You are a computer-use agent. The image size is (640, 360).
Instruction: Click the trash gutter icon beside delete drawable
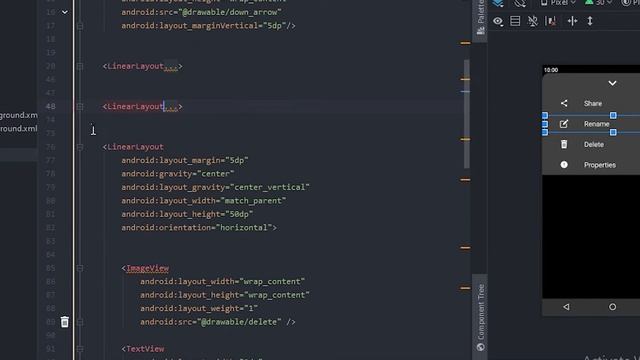(65, 322)
